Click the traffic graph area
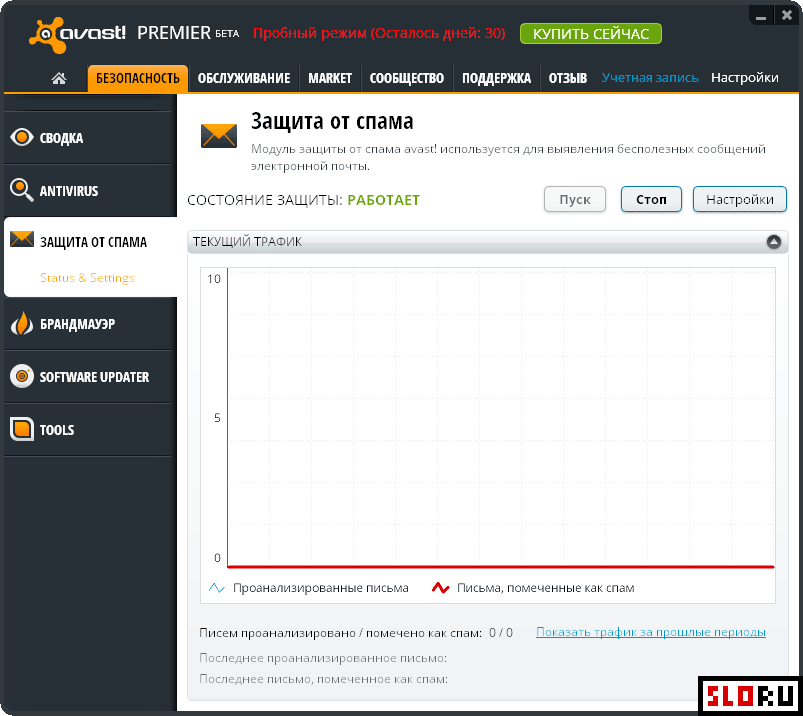This screenshot has height=716, width=803. tap(501, 417)
